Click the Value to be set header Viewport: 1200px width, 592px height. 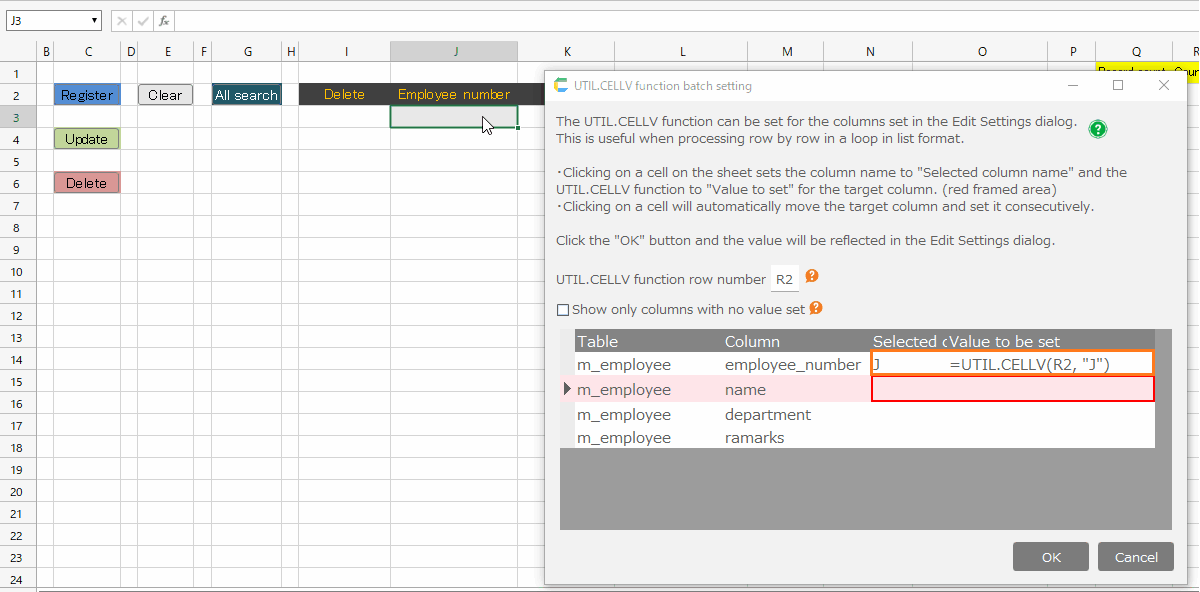[x=1051, y=341]
